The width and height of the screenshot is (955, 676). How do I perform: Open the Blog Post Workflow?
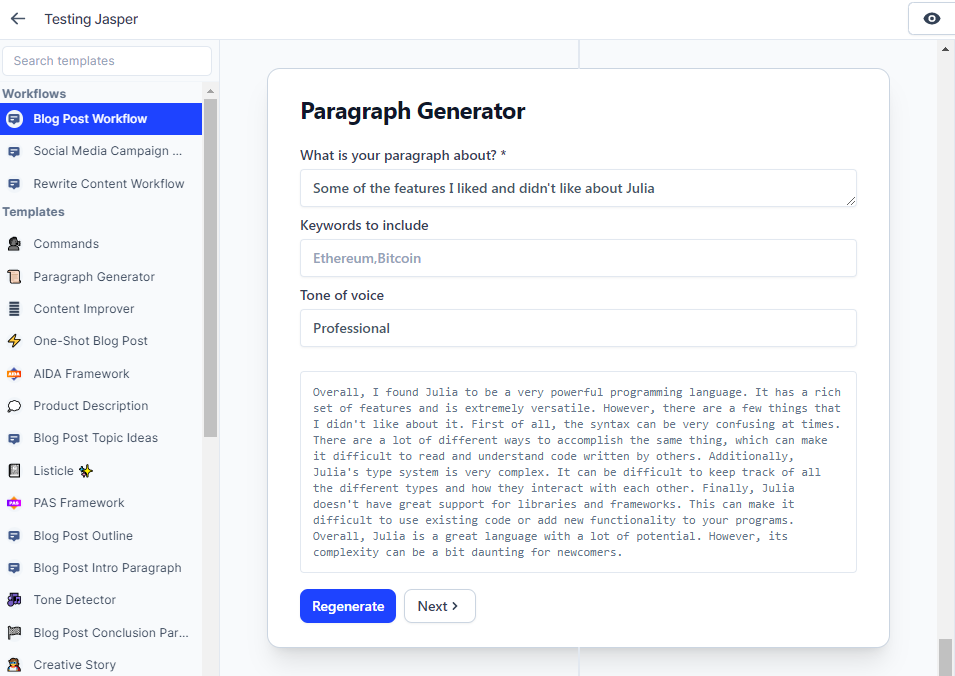pos(101,119)
